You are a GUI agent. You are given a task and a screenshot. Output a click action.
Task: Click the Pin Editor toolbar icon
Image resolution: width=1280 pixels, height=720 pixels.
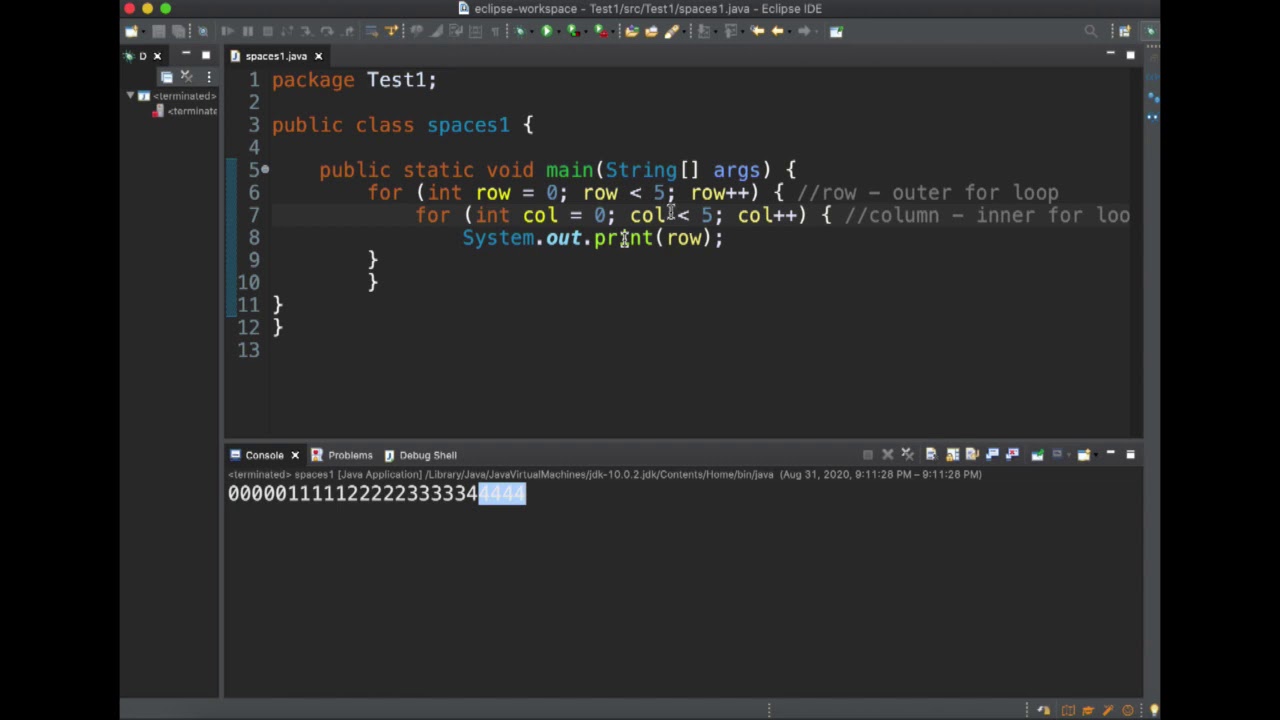coord(837,31)
